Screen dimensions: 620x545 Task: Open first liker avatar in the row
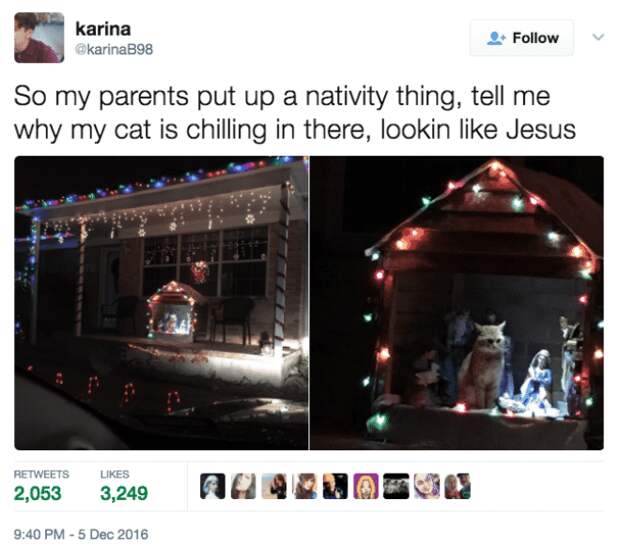[212, 486]
